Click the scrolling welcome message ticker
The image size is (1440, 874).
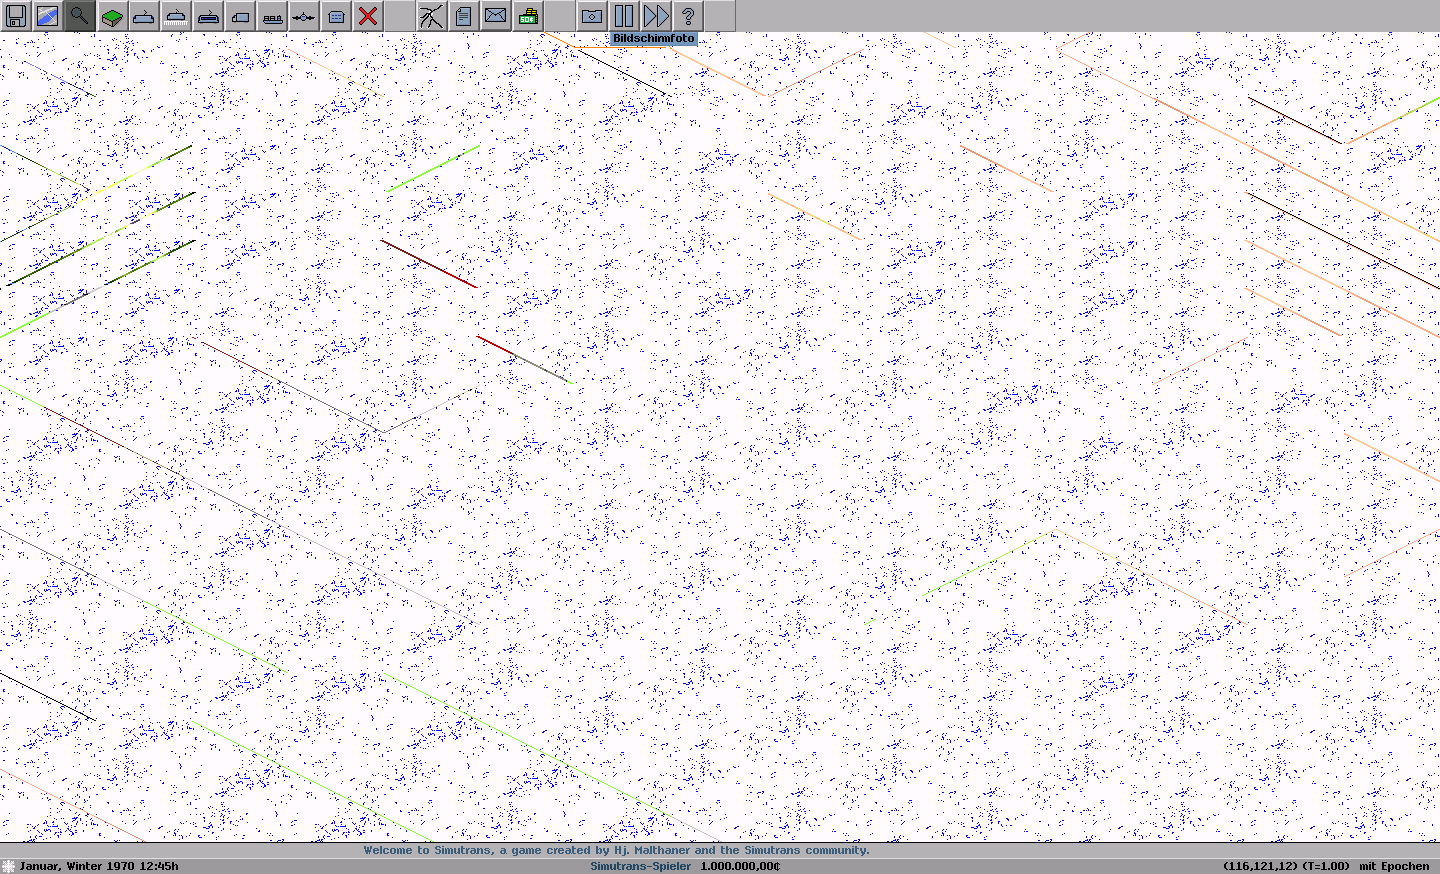[x=616, y=850]
